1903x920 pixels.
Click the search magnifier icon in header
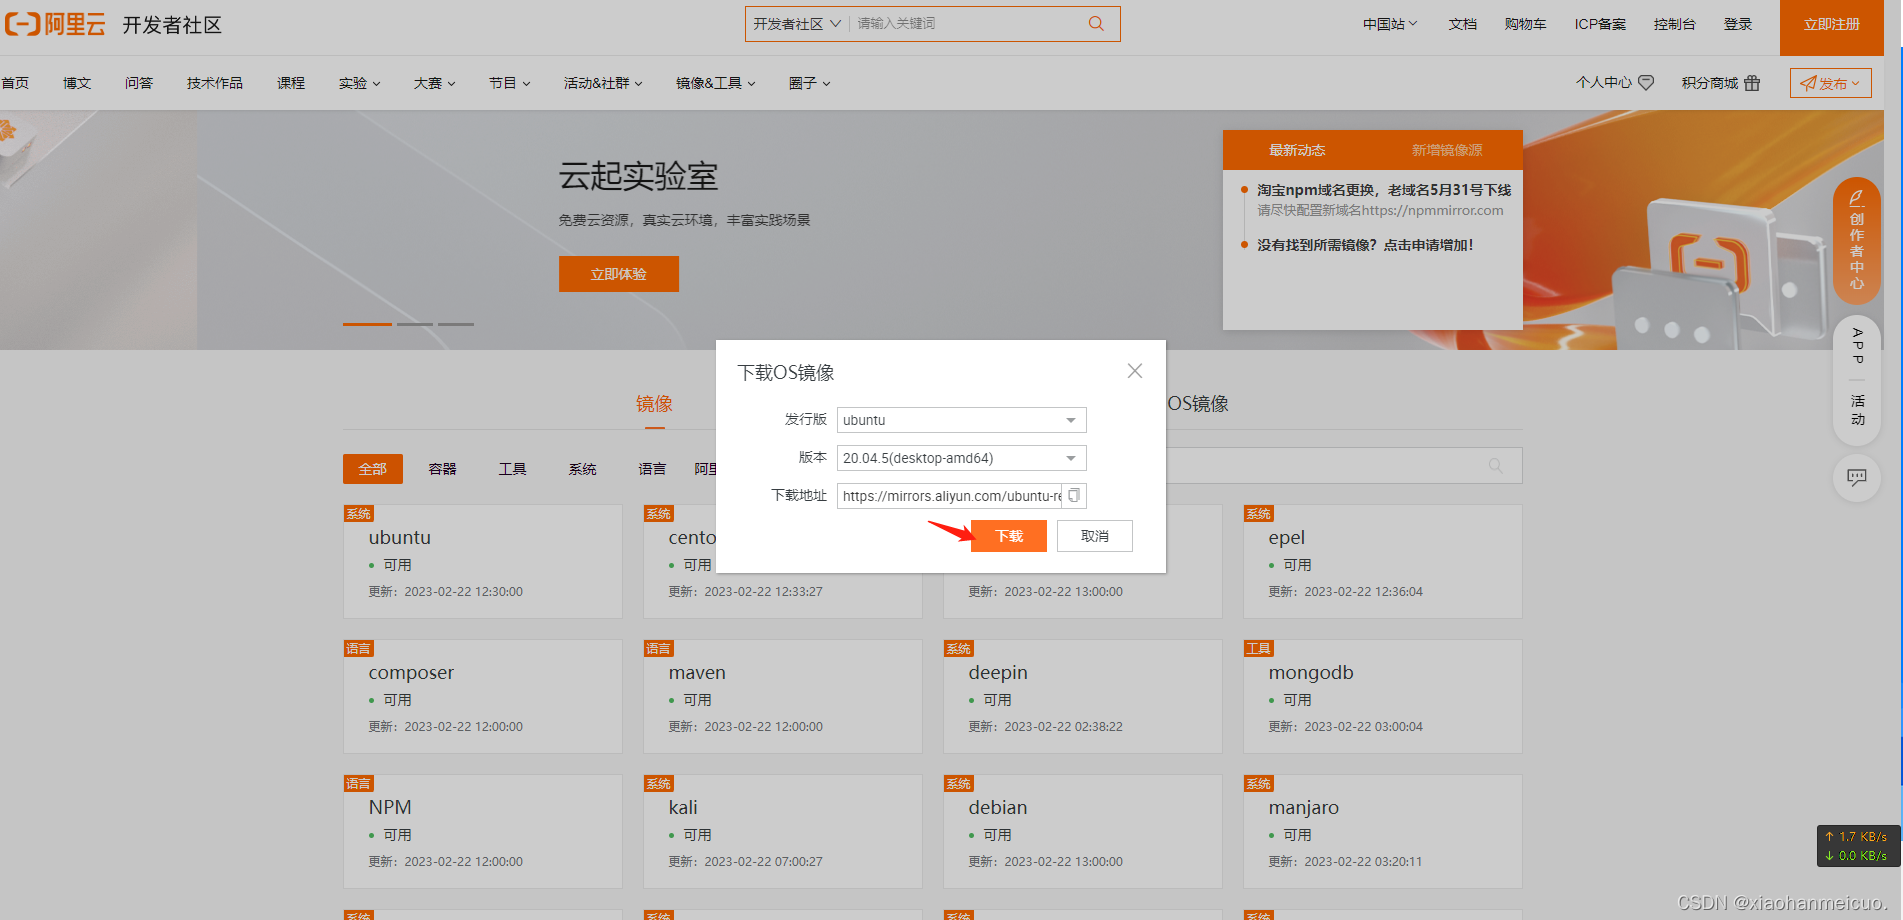point(1096,23)
